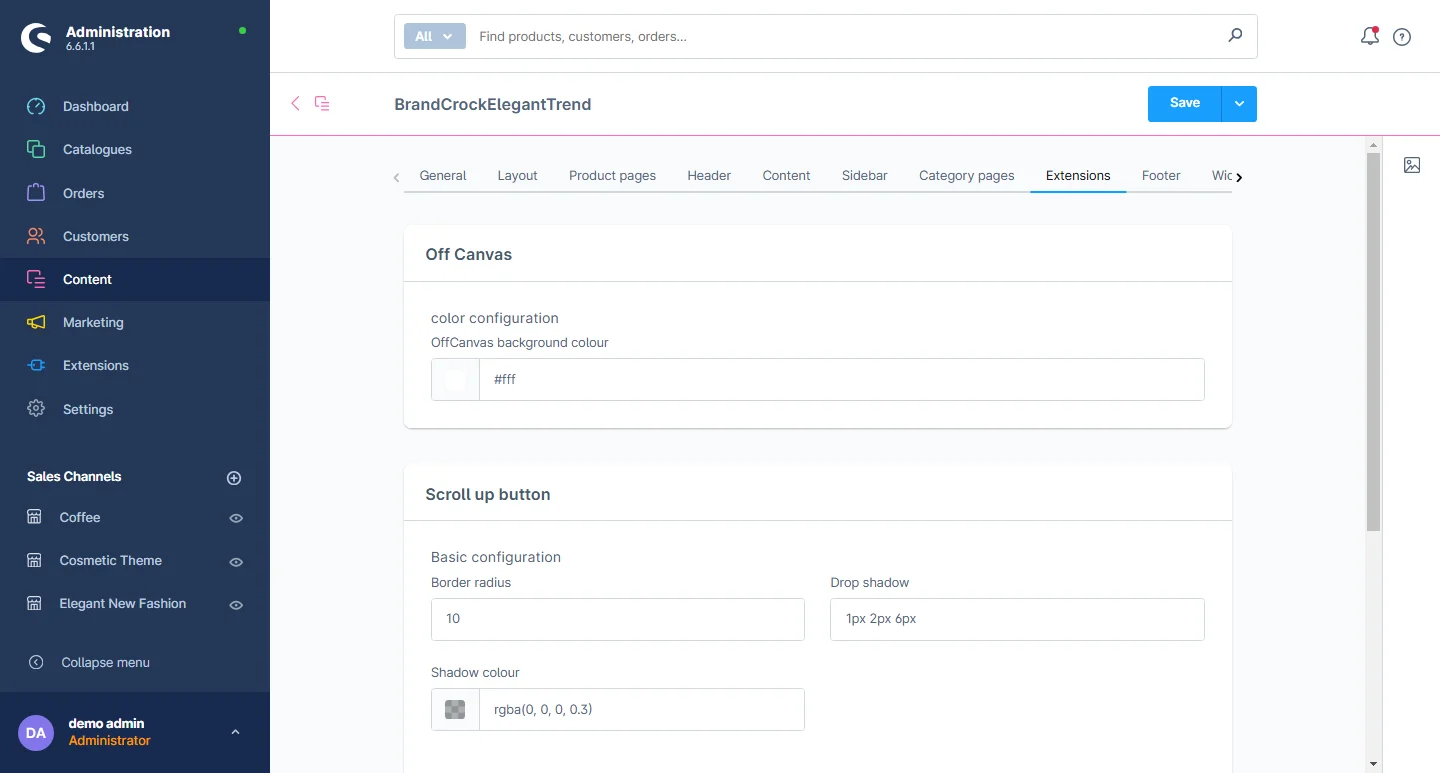Click the search magnifier icon

[1235, 36]
